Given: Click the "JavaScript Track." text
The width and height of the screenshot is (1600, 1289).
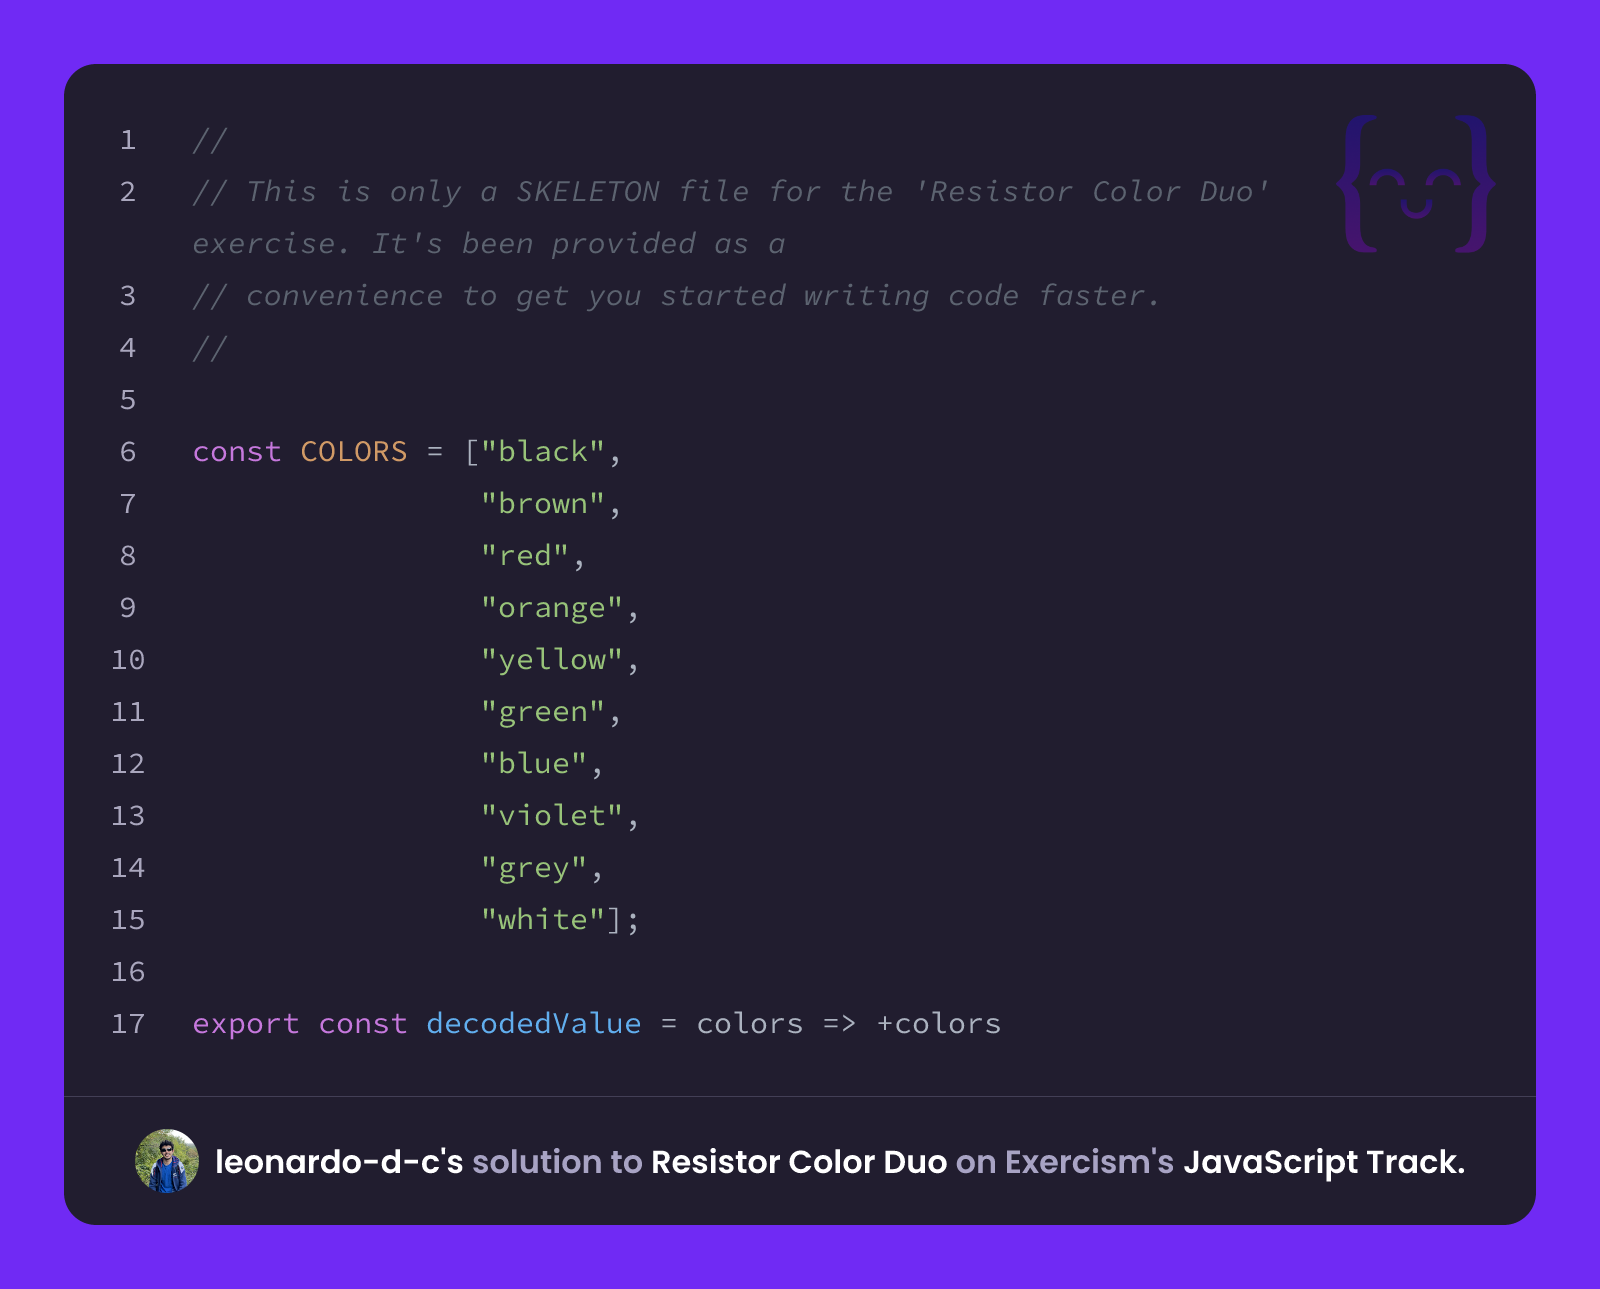Looking at the screenshot, I should [1324, 1162].
